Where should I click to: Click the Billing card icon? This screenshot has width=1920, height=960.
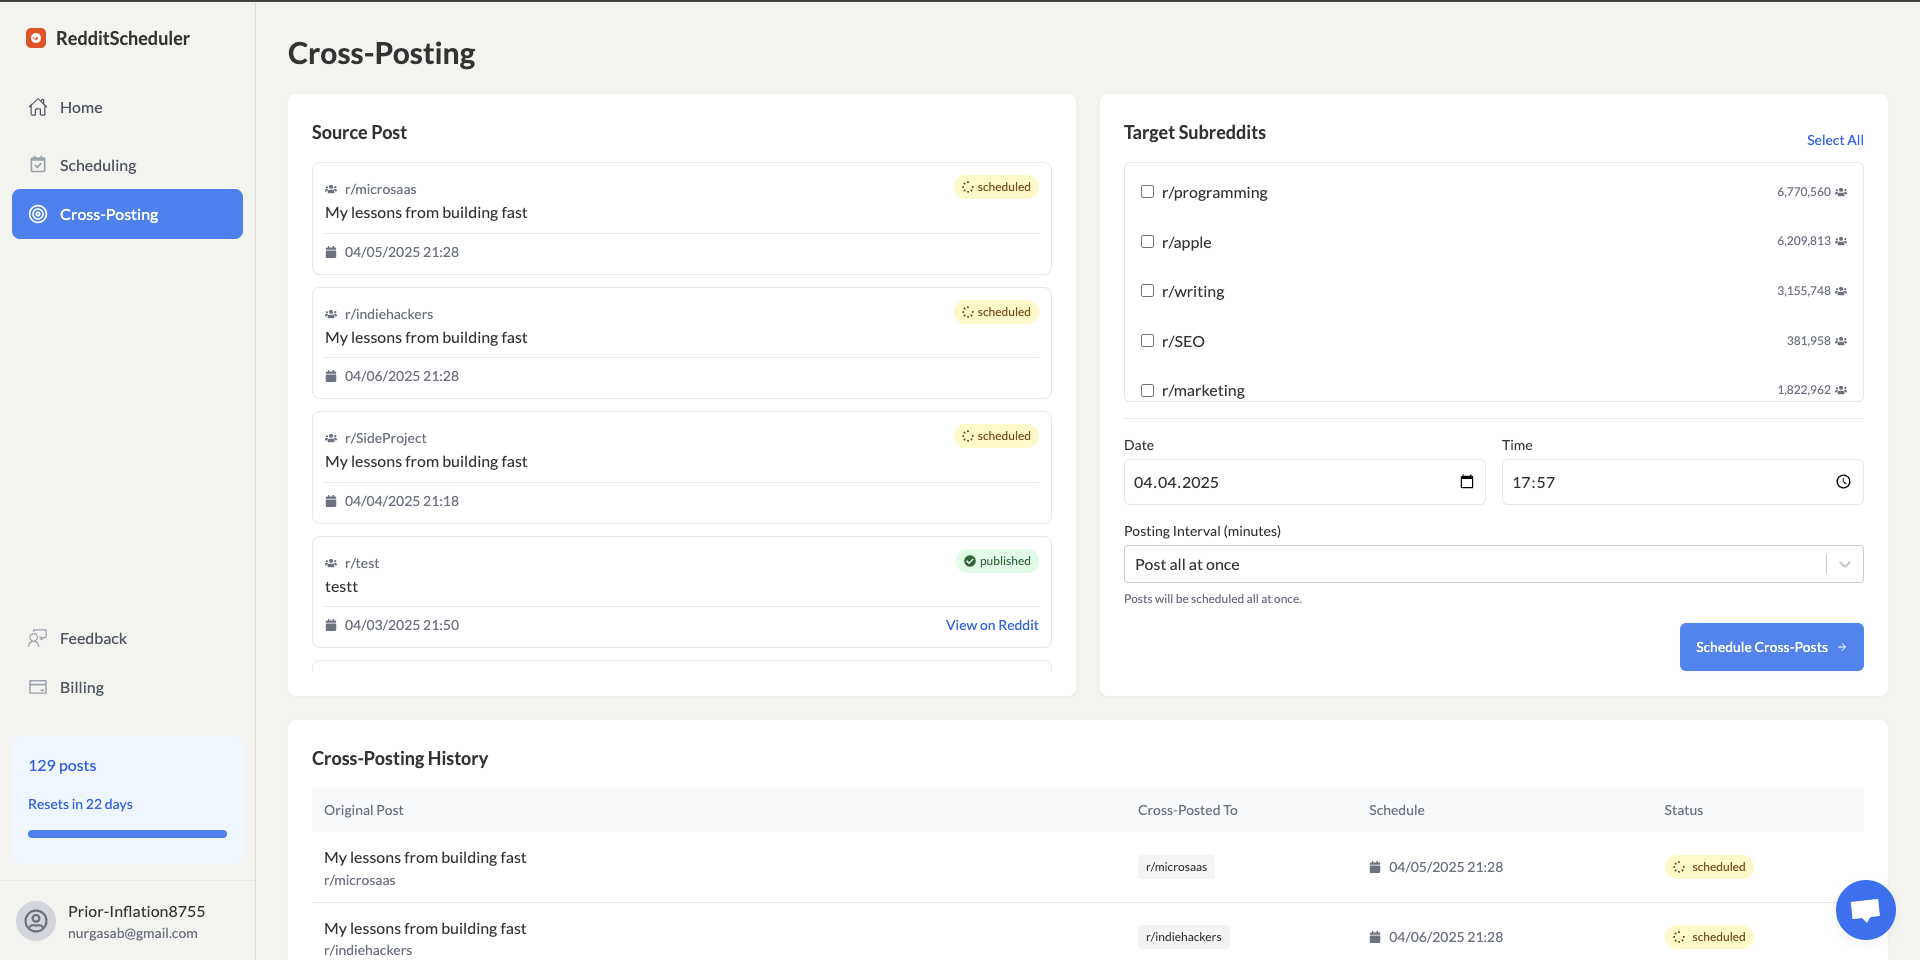pyautogui.click(x=38, y=687)
